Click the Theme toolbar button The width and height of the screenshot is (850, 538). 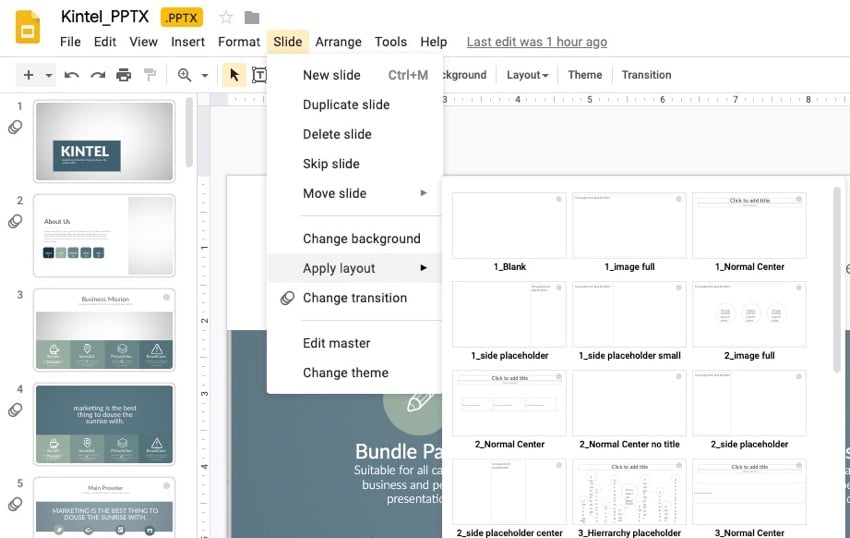point(585,75)
